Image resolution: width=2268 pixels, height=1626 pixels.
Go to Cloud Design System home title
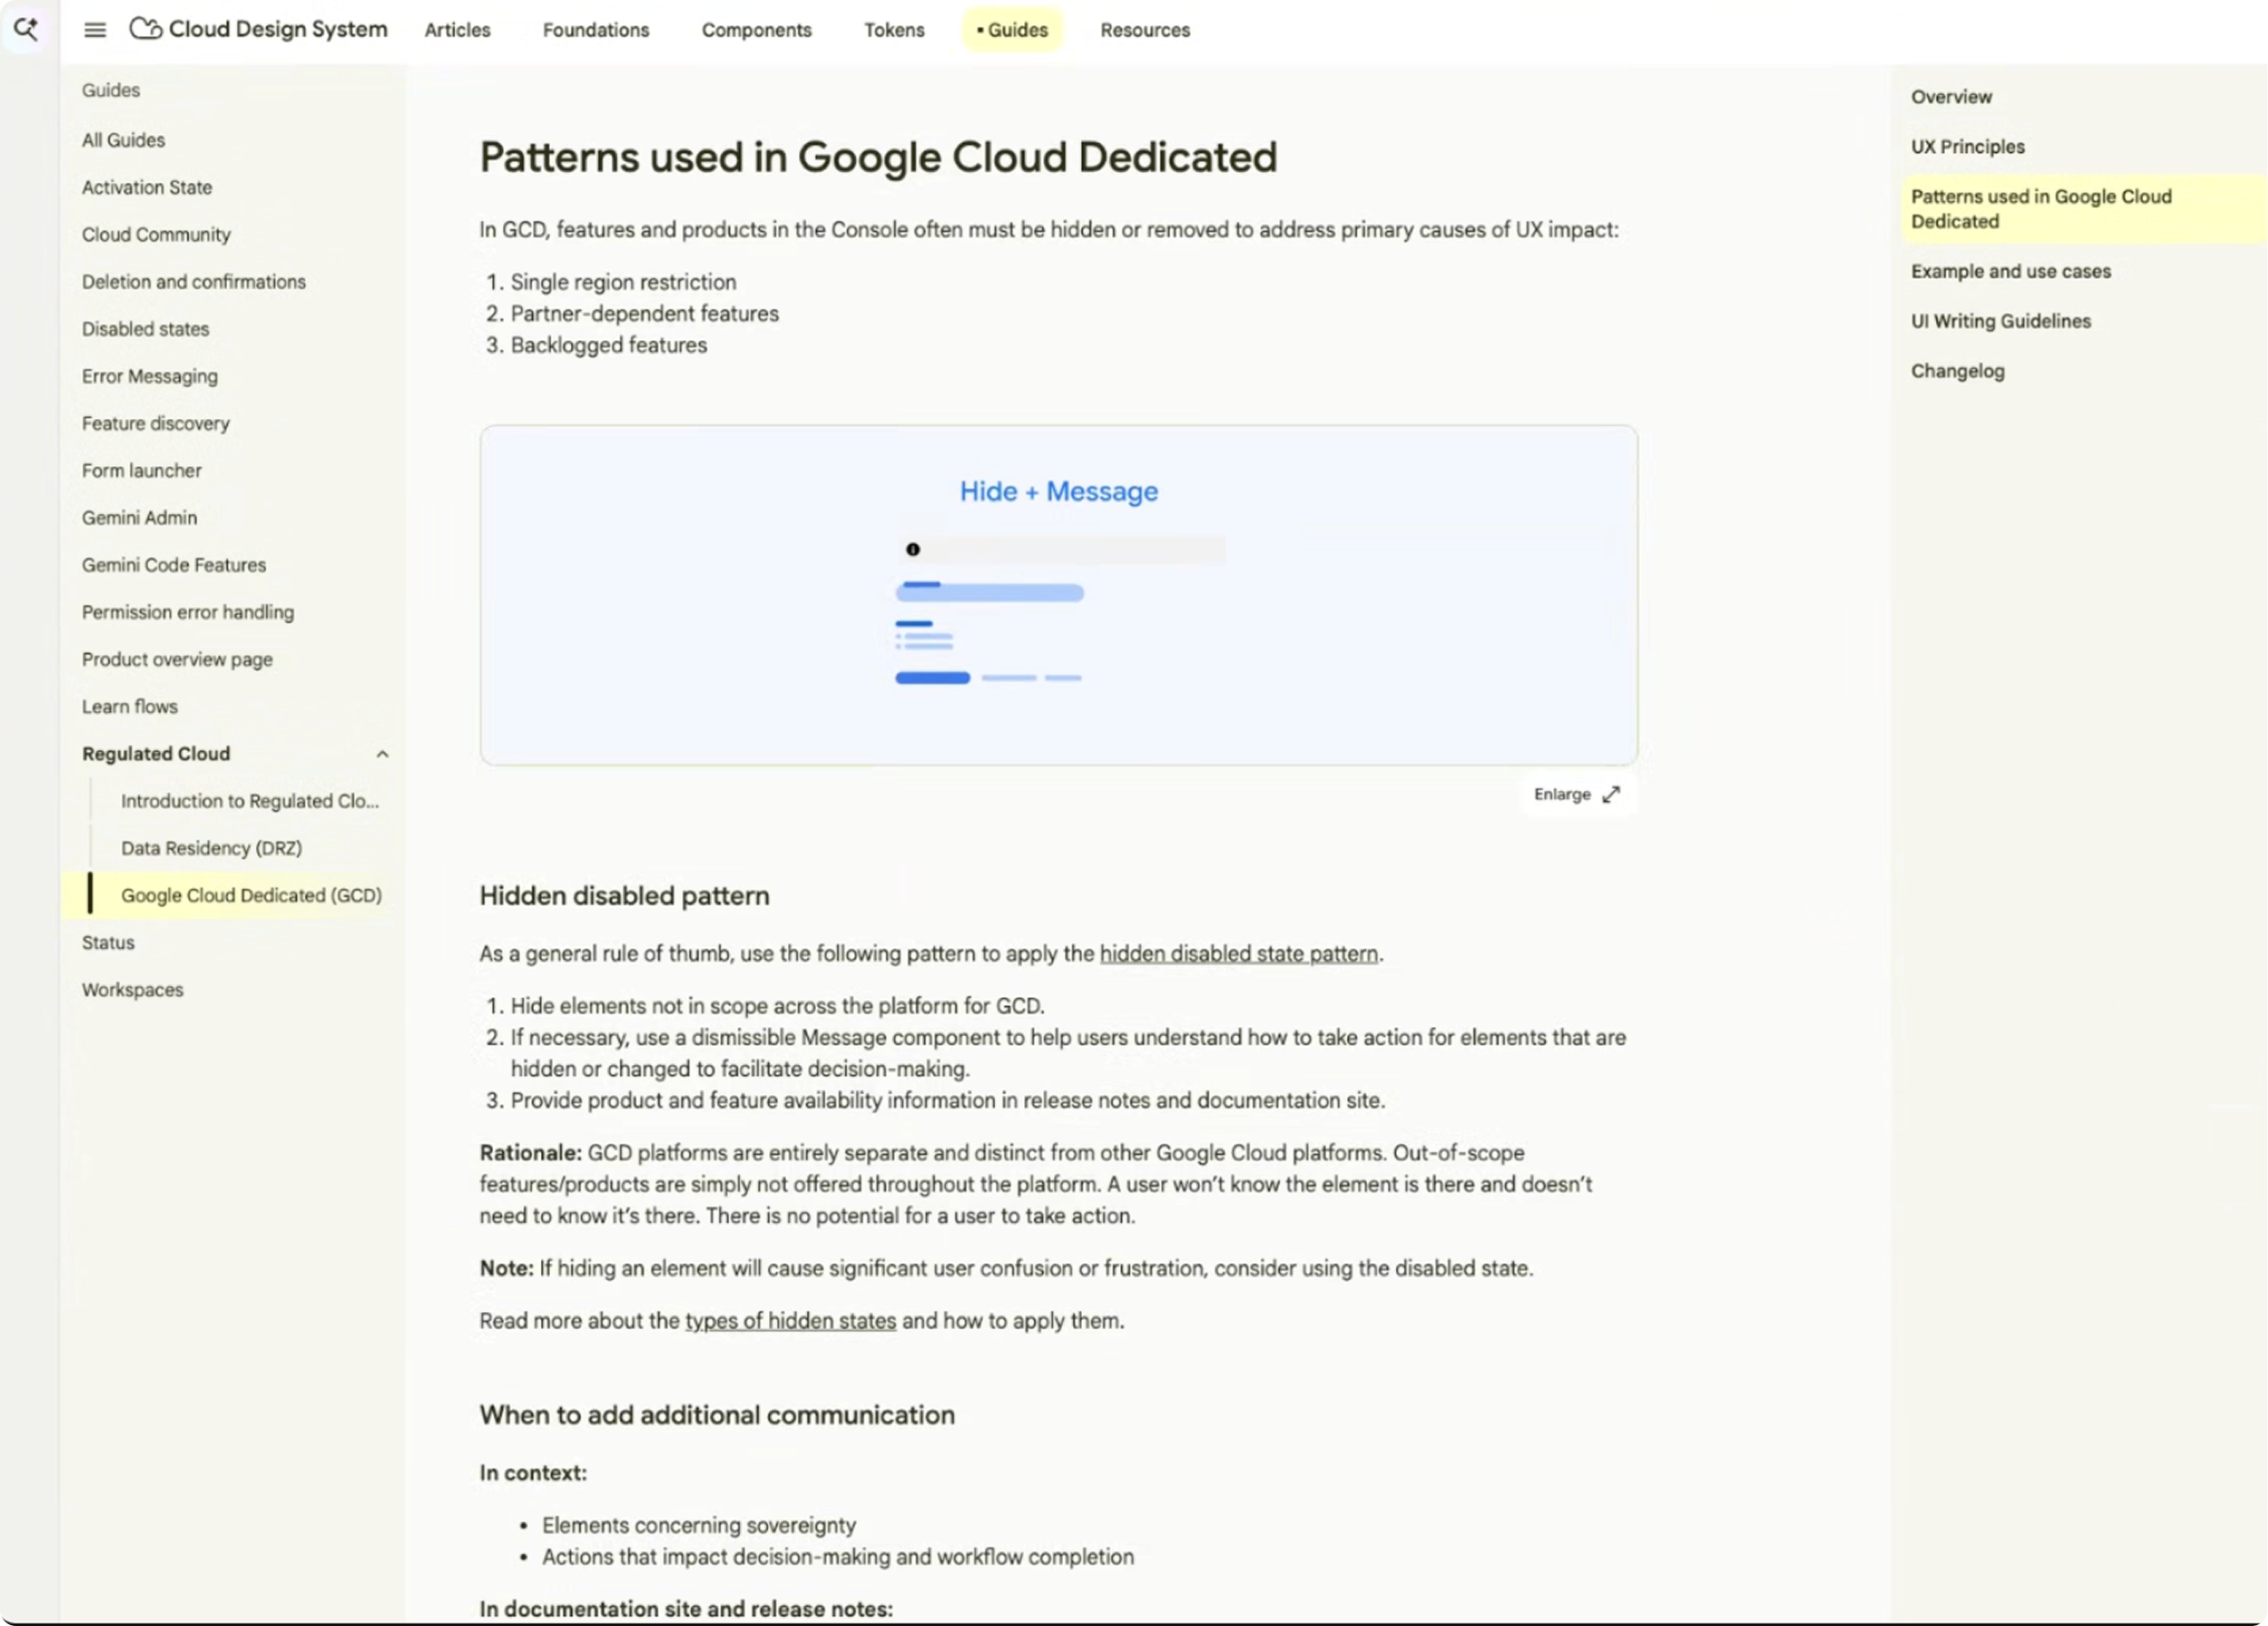click(x=278, y=29)
